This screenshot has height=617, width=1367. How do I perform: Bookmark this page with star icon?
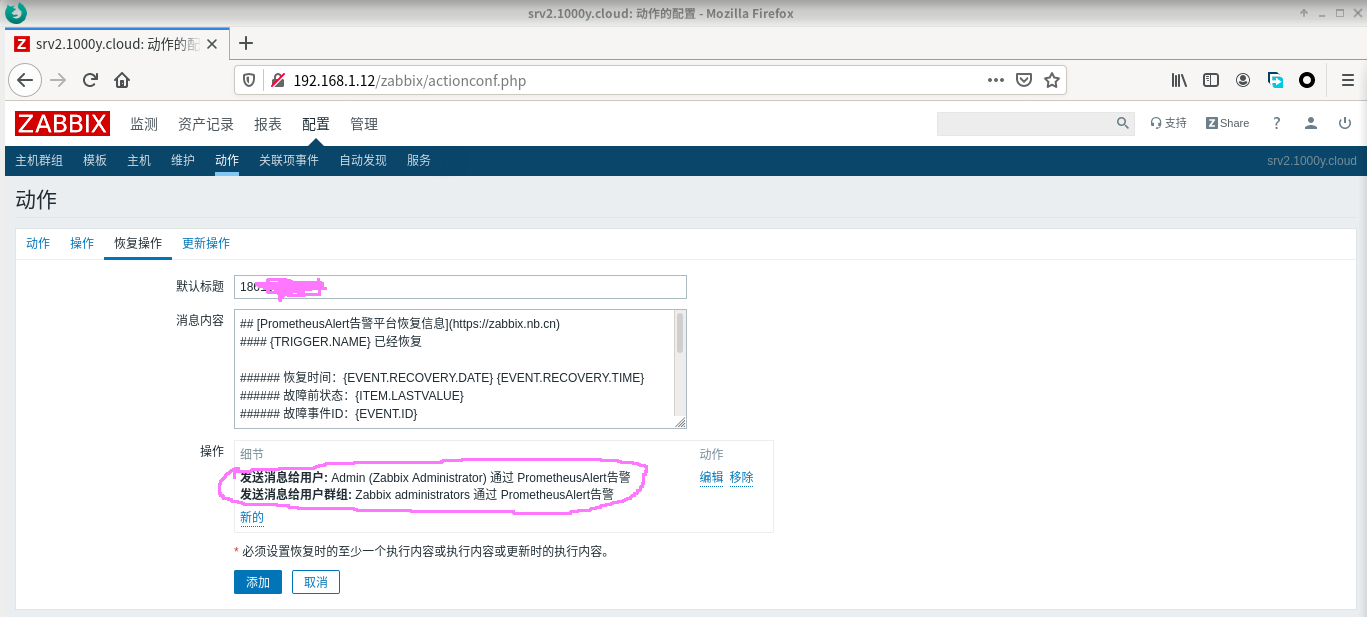pyautogui.click(x=1051, y=80)
